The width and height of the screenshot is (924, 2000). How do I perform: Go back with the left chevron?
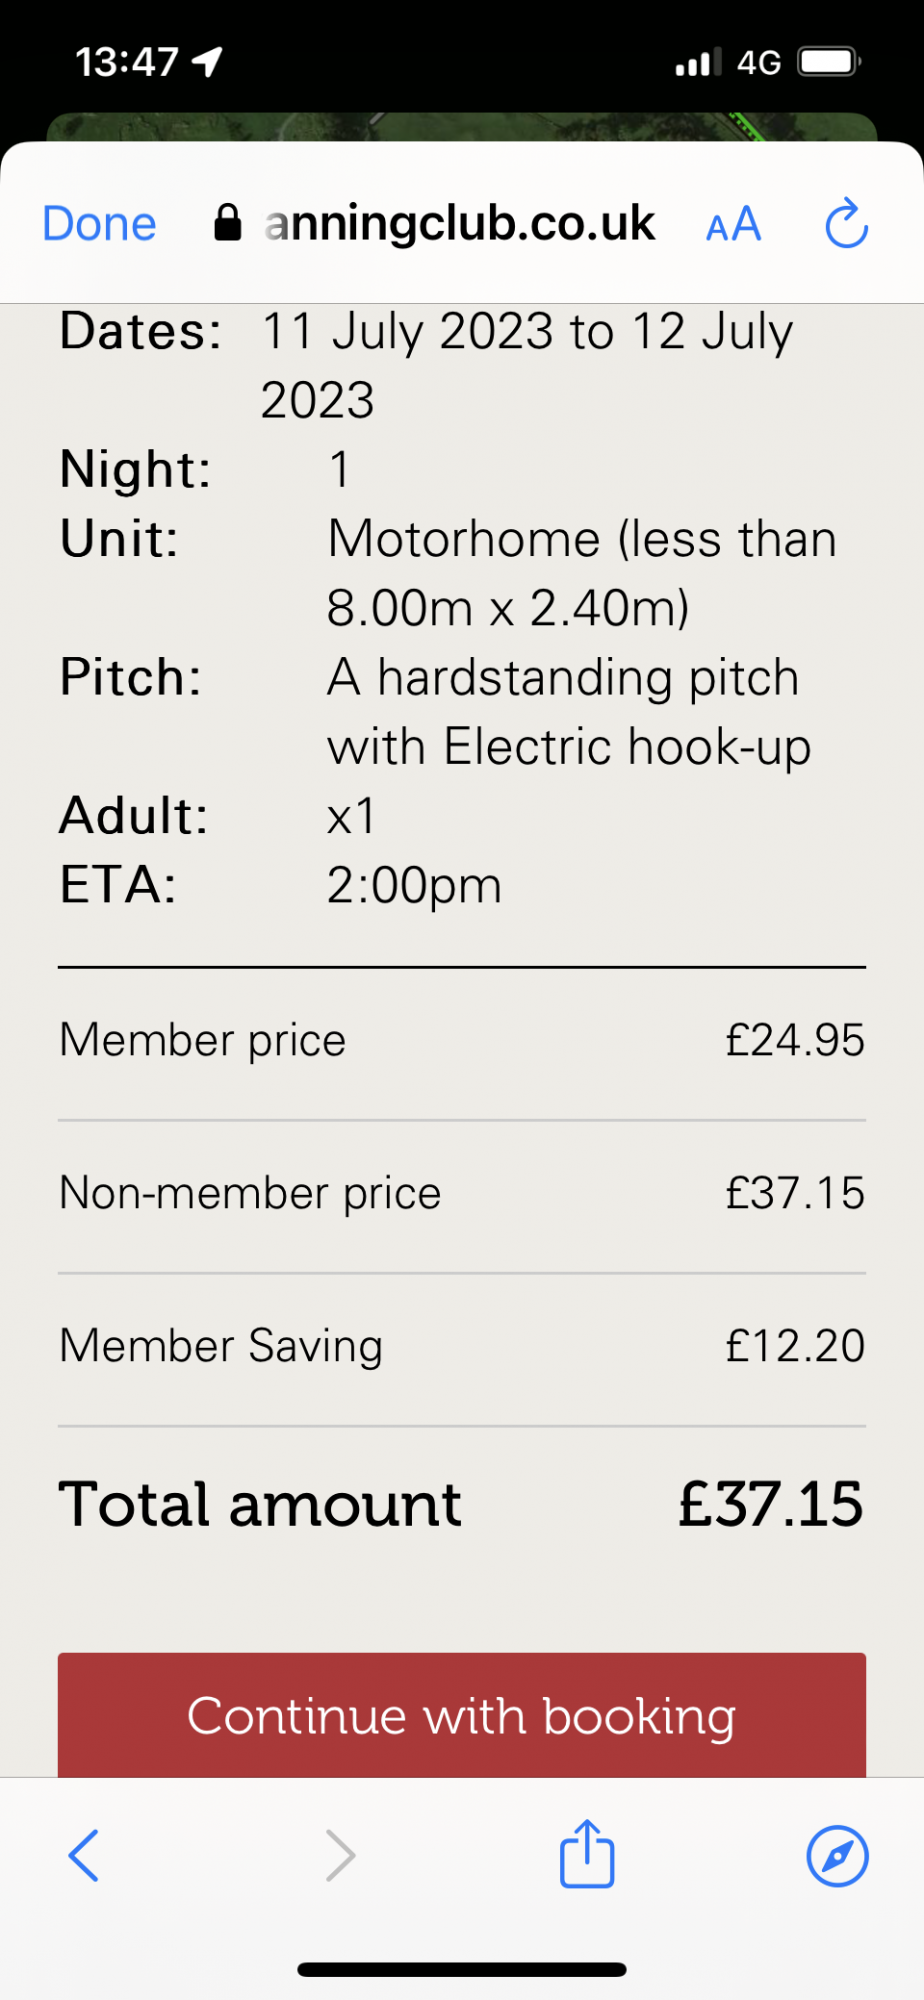(x=84, y=1856)
